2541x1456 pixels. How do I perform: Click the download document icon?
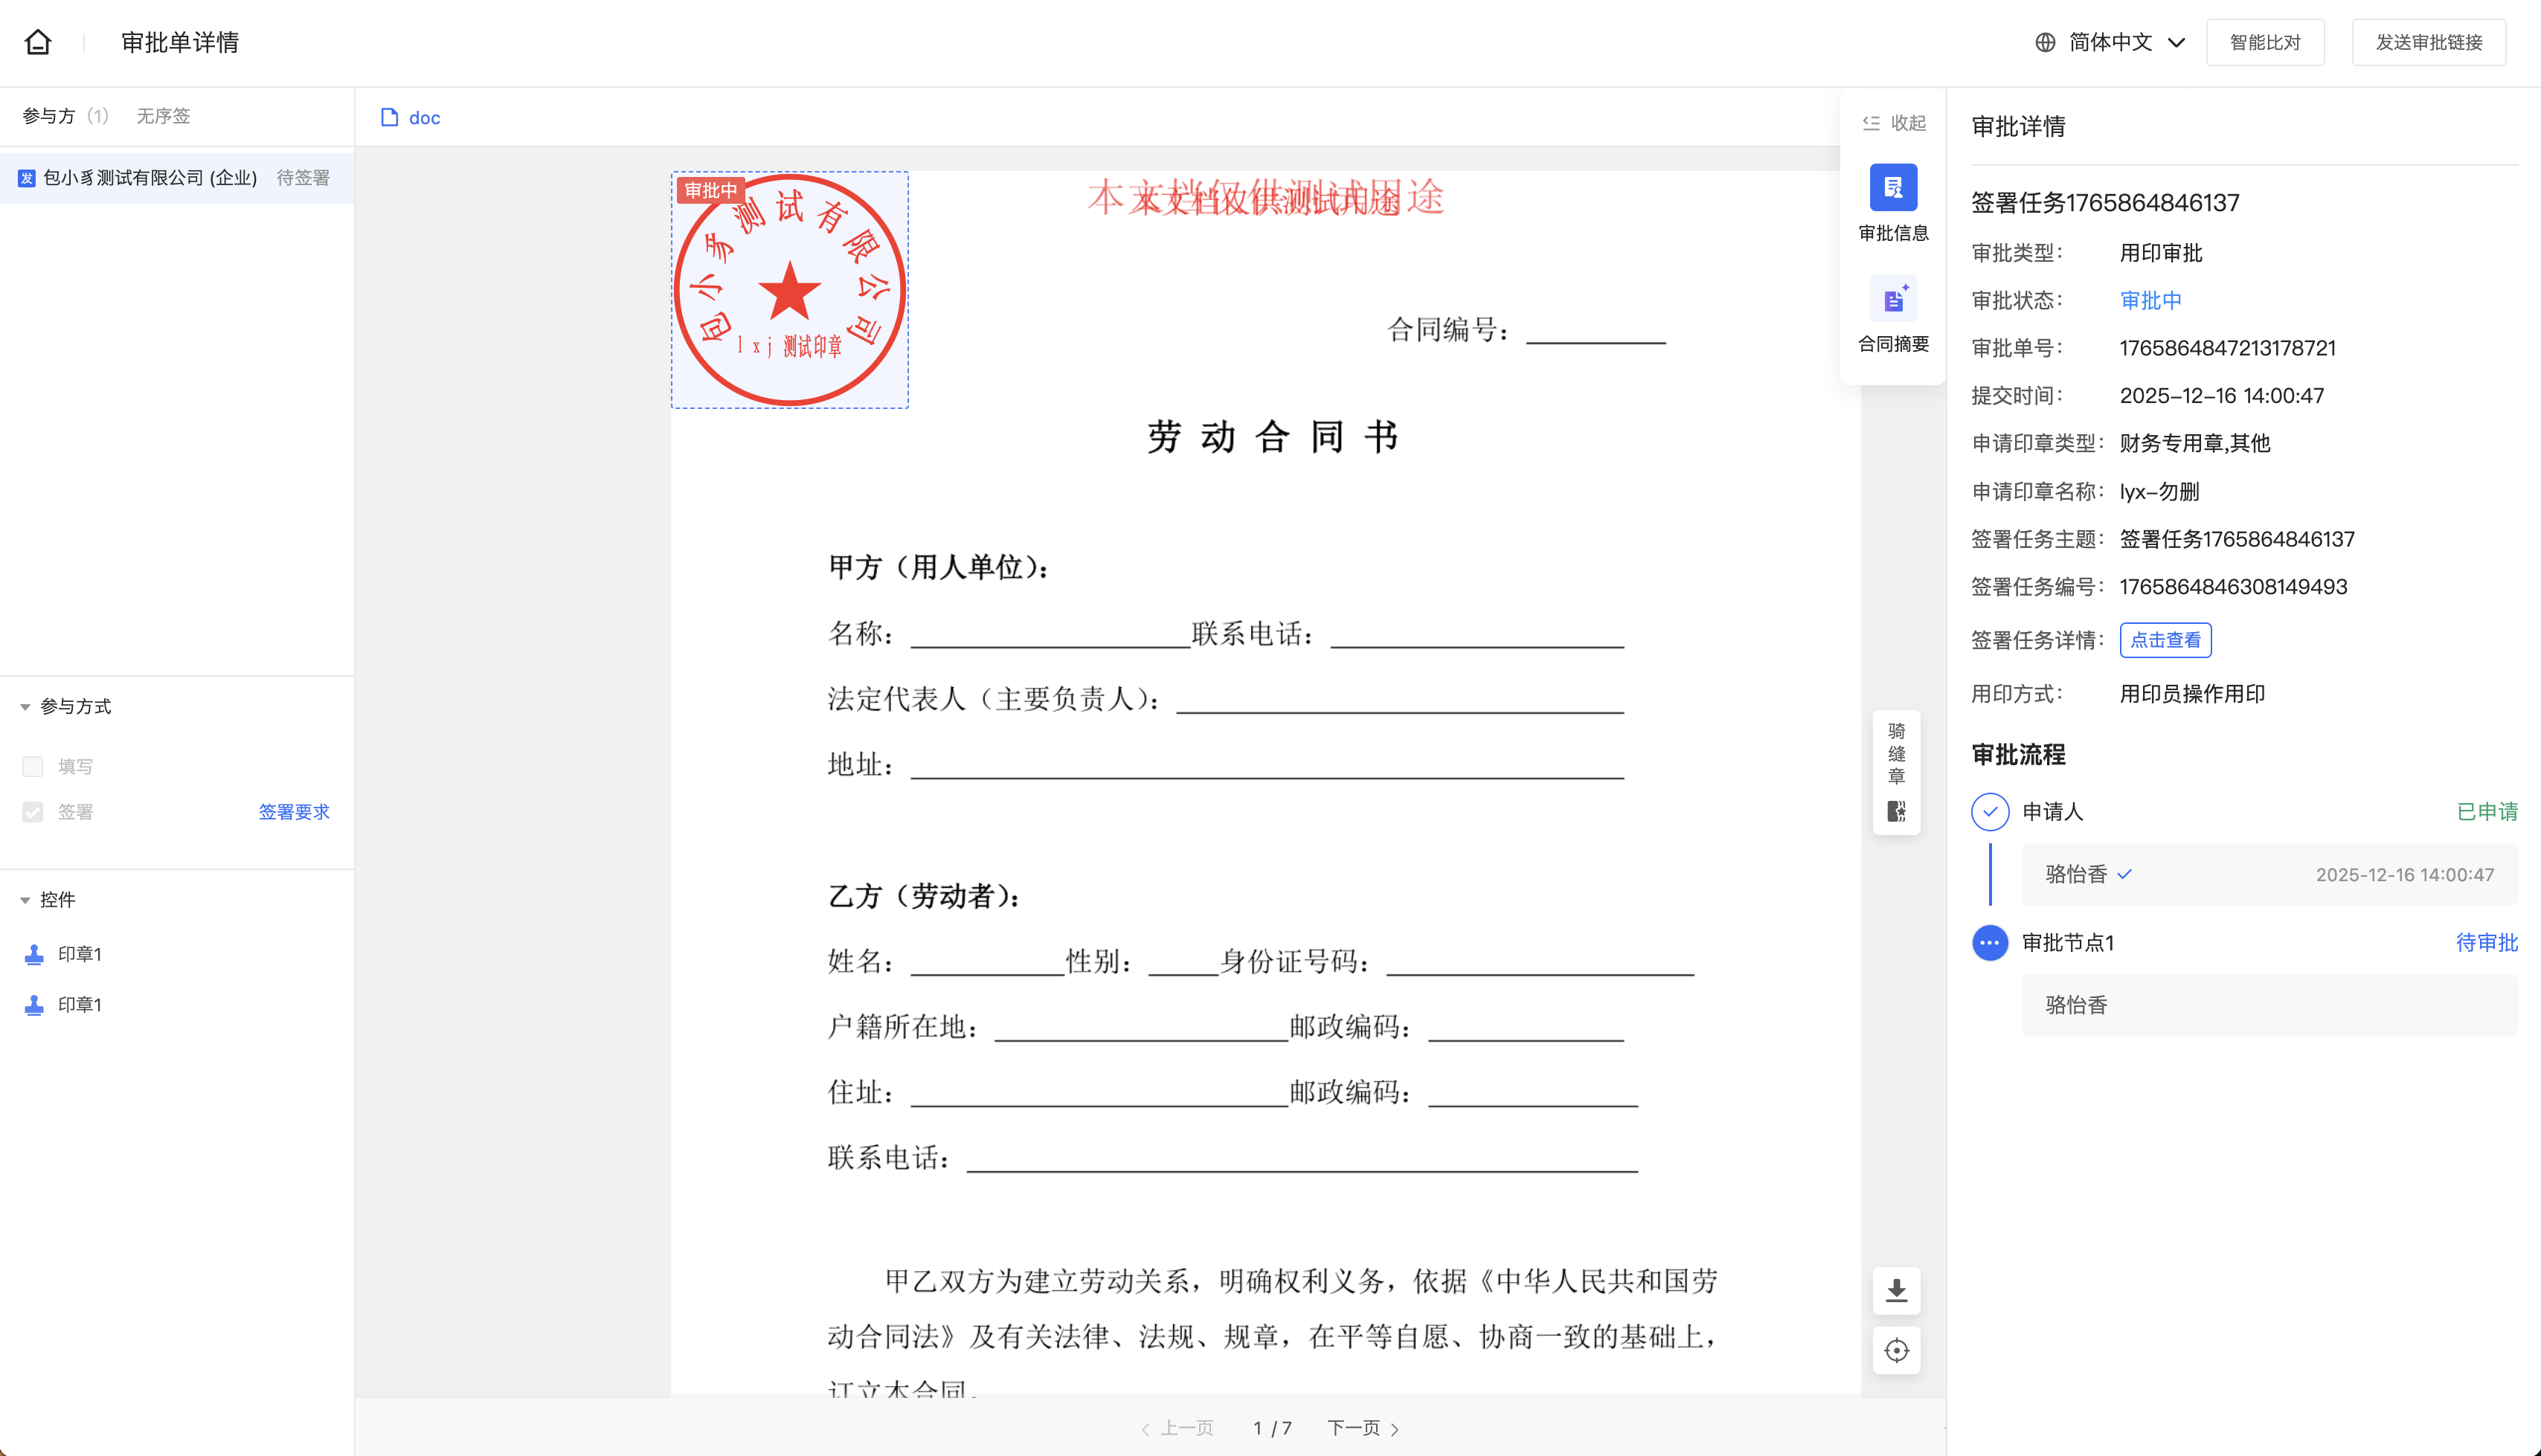(1896, 1291)
